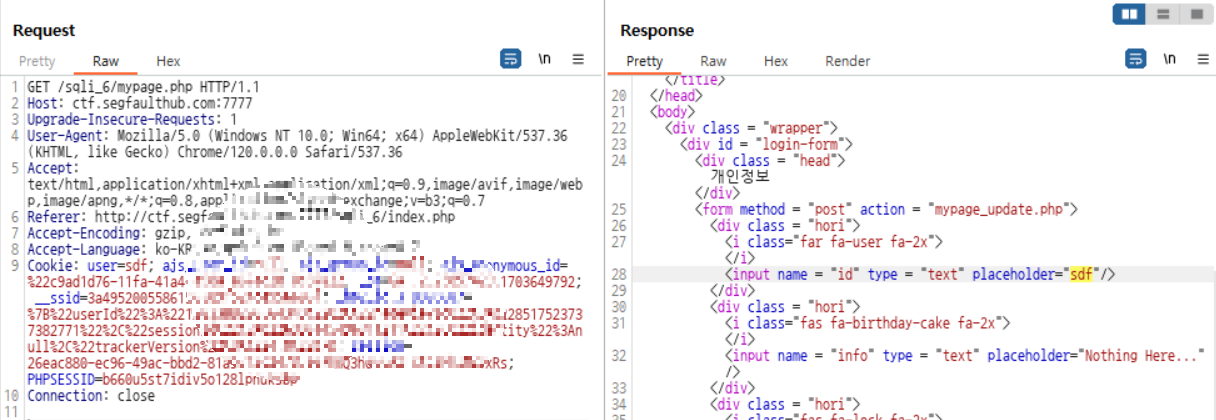Switch Request view to Hex tab
1216x420 pixels.
click(168, 61)
